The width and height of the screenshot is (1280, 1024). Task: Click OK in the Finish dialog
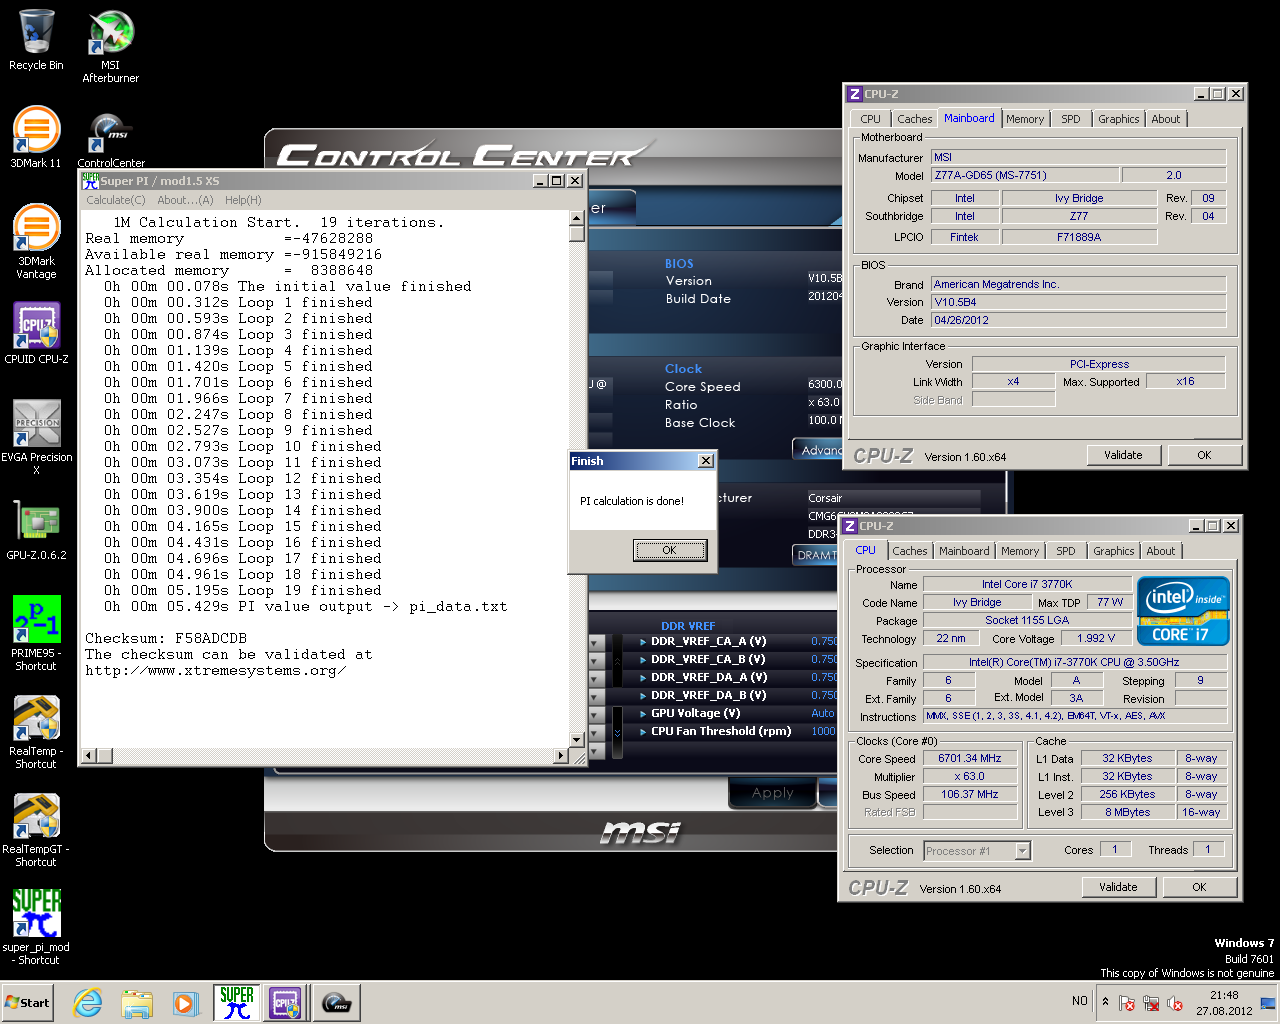click(670, 550)
